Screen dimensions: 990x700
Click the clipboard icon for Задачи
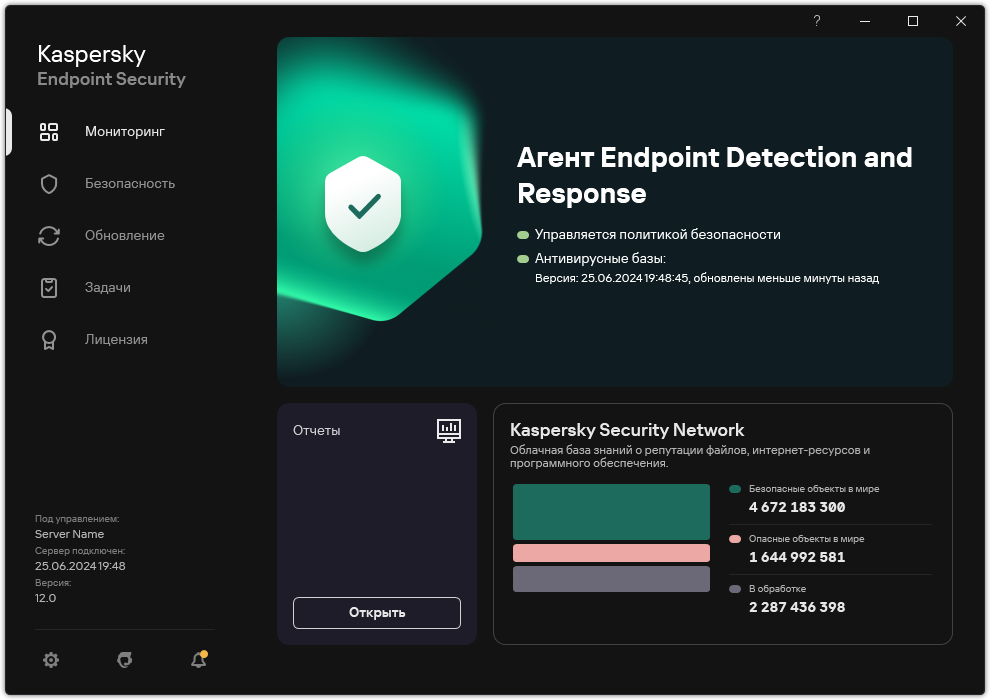pos(49,288)
